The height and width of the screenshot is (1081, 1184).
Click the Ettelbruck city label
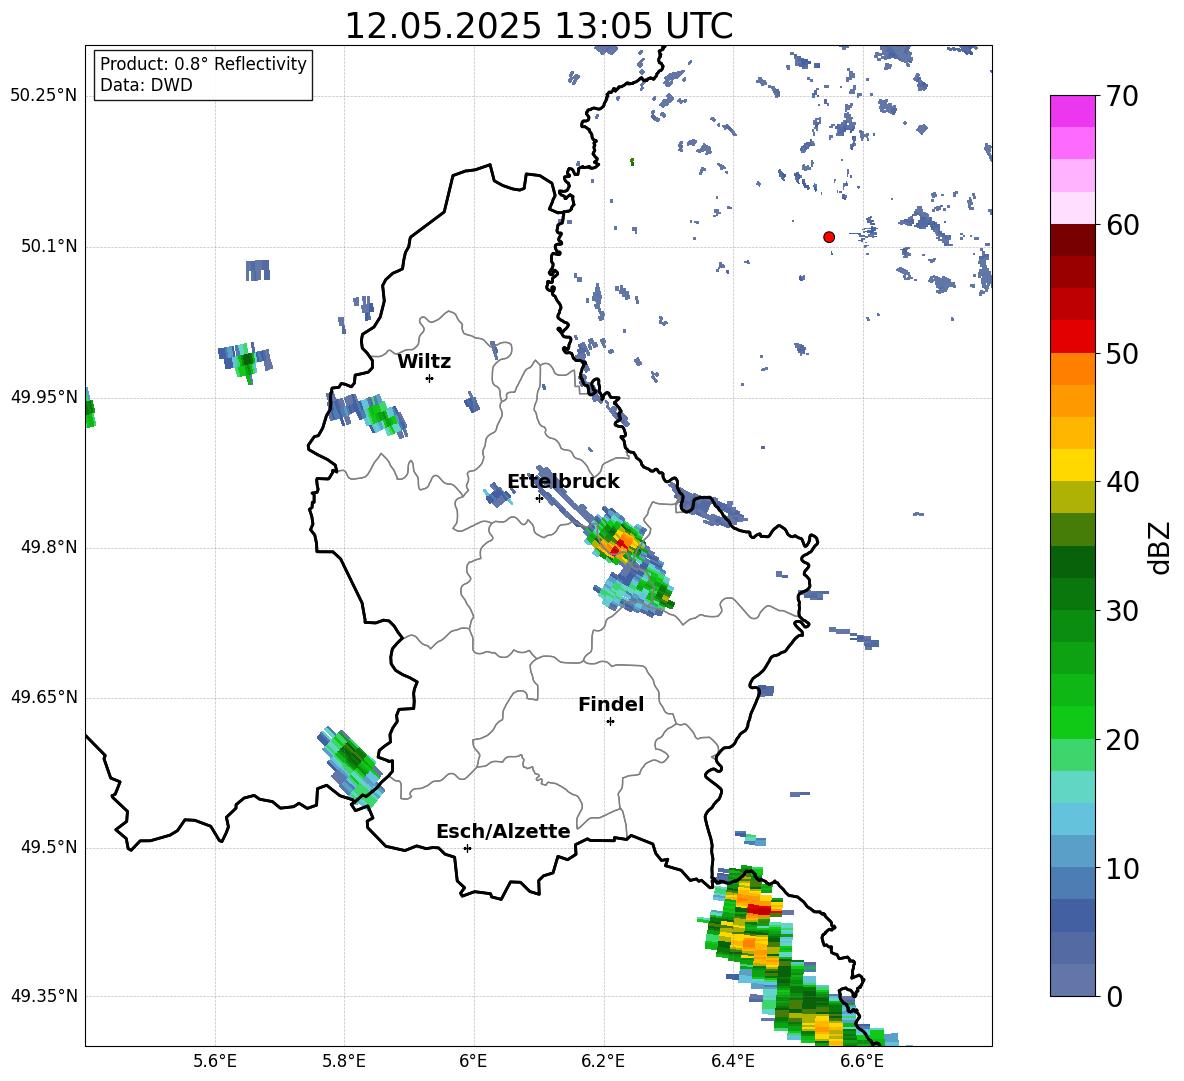click(x=563, y=482)
